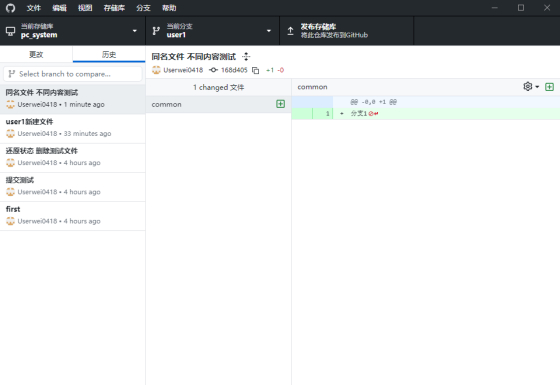Image resolution: width=560 pixels, height=385 pixels.
Task: Open the 编辑 menu
Action: tap(59, 8)
